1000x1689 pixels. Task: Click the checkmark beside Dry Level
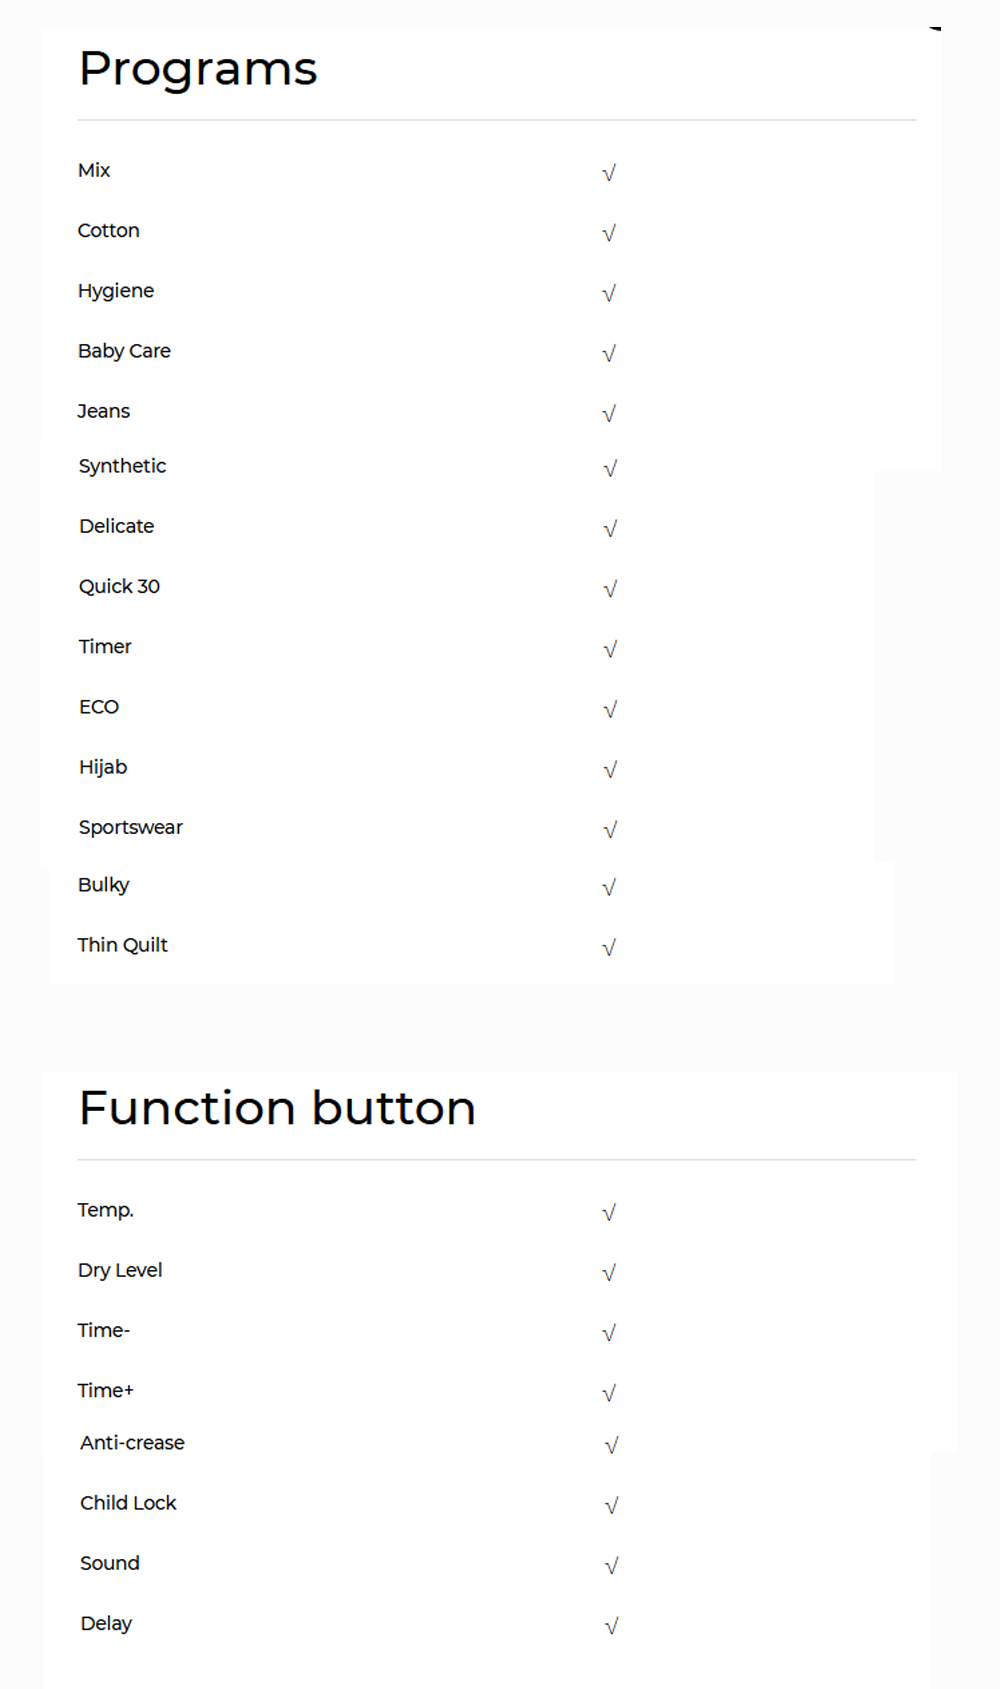609,1273
